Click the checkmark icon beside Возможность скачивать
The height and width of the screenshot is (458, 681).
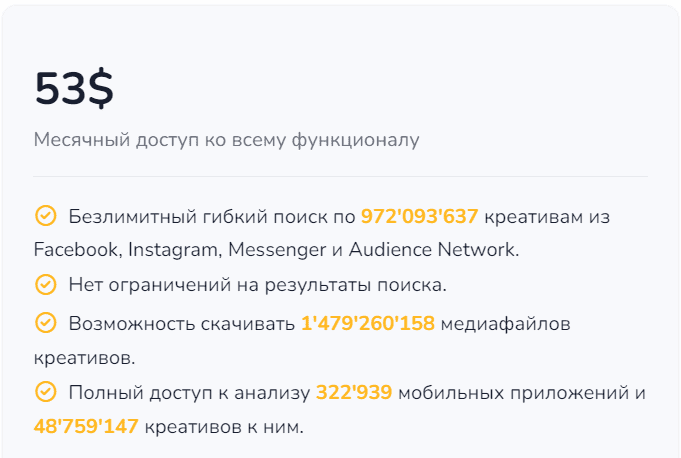[46, 323]
